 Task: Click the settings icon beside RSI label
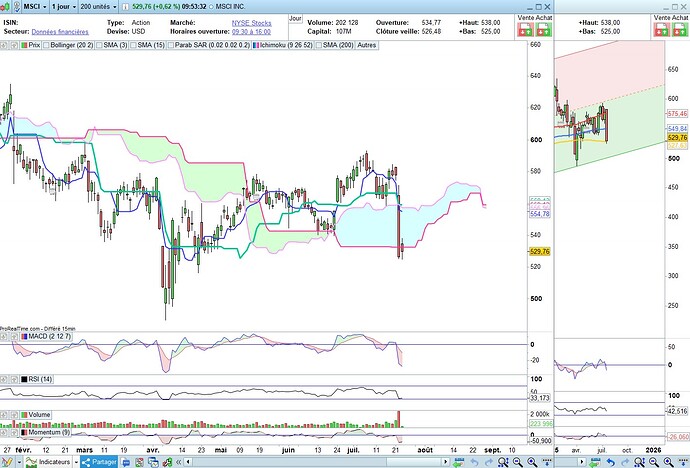point(14,379)
